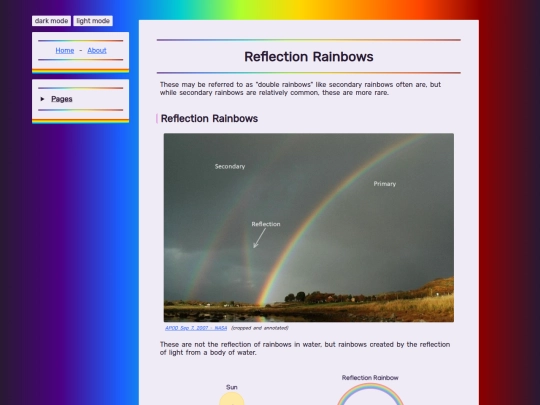540x405 pixels.
Task: Open the APOD Sep 7, 2007 NASA link
Action: click(196, 328)
